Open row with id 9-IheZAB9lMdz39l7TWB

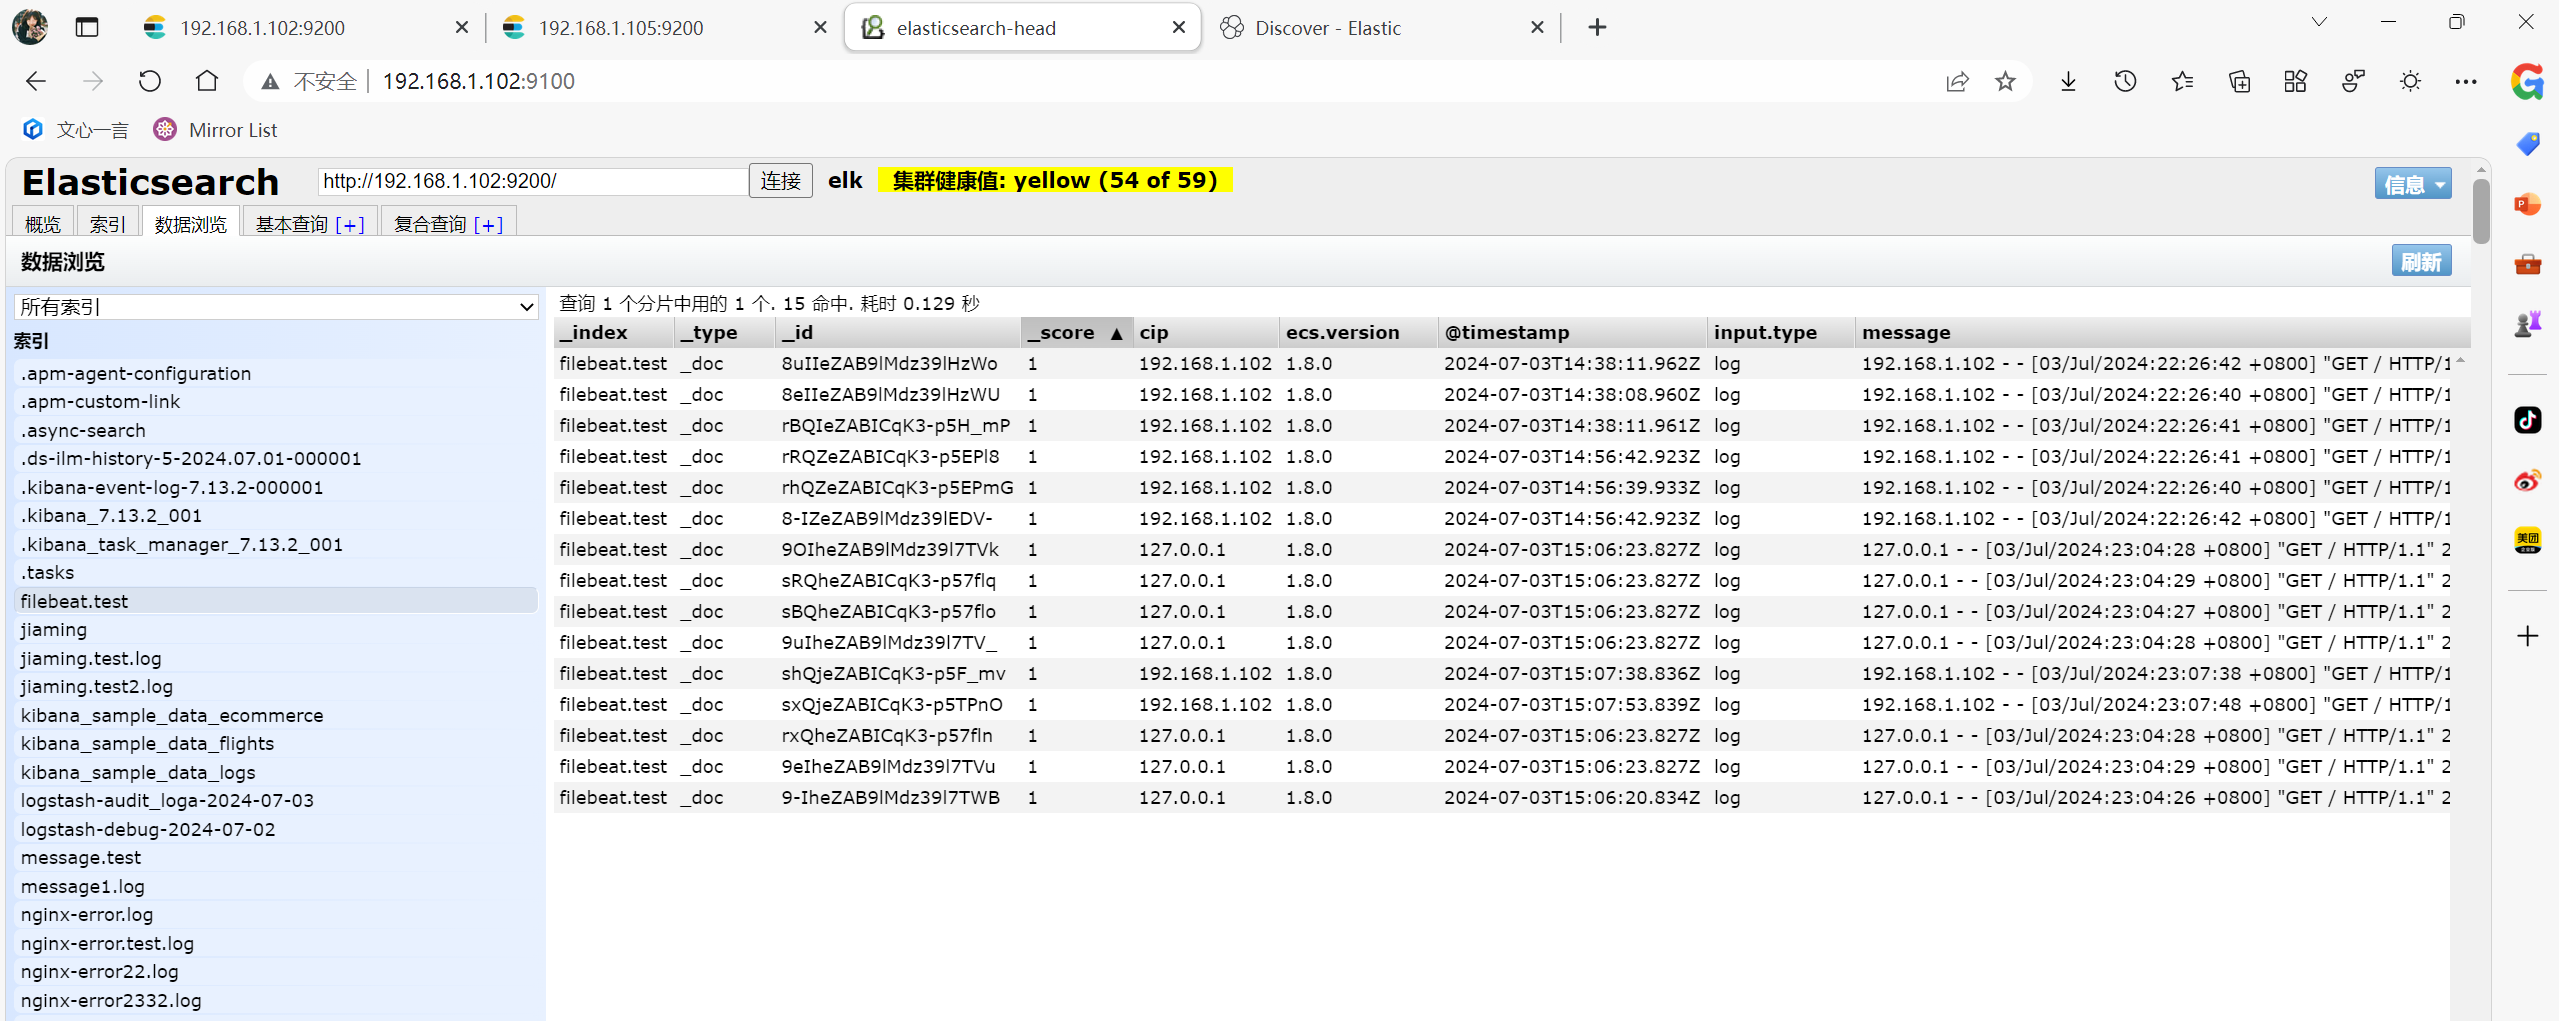(x=1503, y=797)
